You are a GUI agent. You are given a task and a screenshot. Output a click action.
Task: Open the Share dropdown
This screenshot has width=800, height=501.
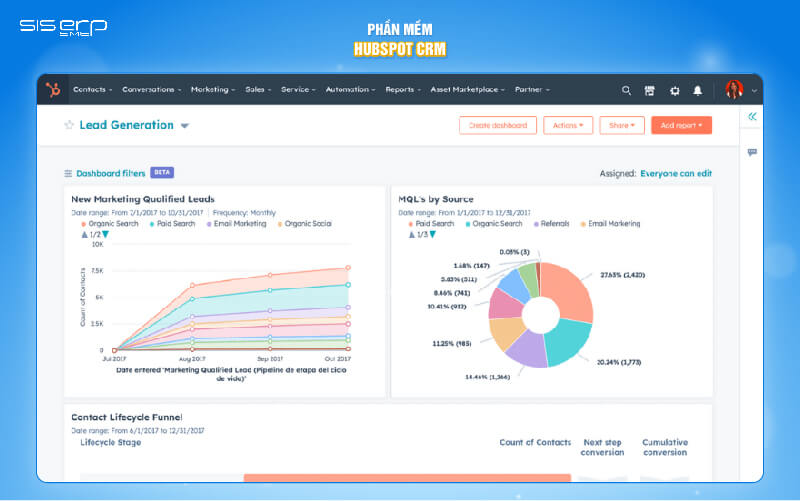click(622, 125)
